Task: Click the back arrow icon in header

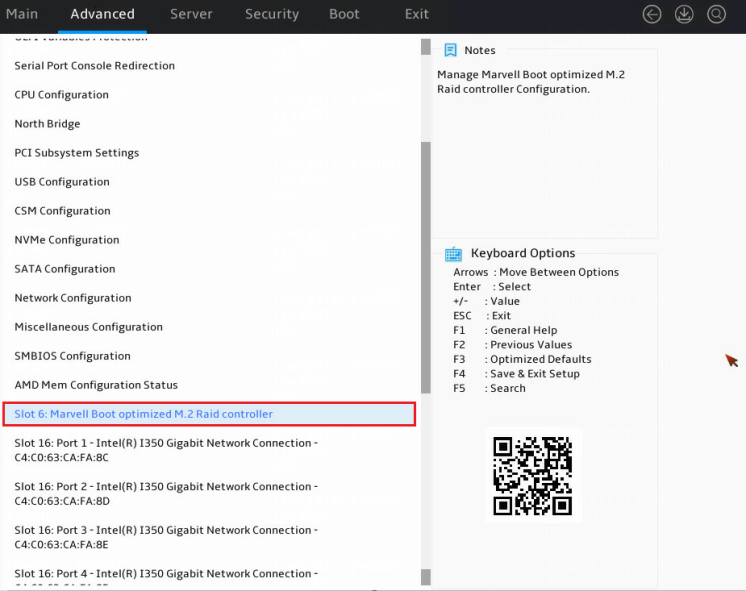Action: (x=652, y=14)
